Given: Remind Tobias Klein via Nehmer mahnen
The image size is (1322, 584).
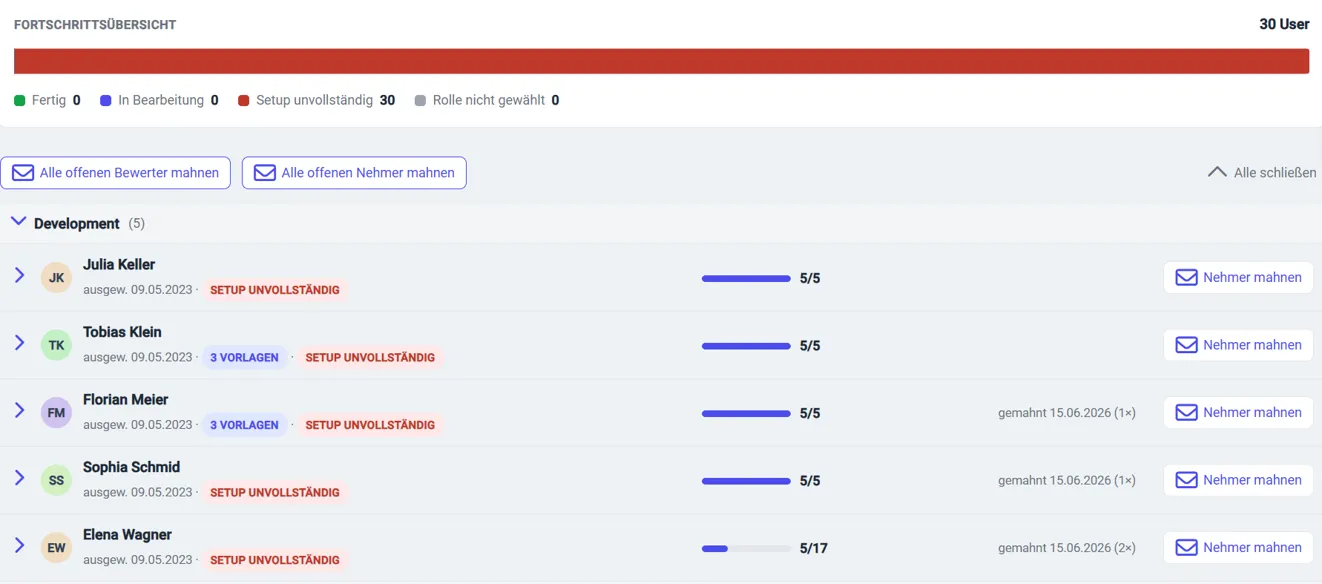Looking at the screenshot, I should [x=1238, y=345].
